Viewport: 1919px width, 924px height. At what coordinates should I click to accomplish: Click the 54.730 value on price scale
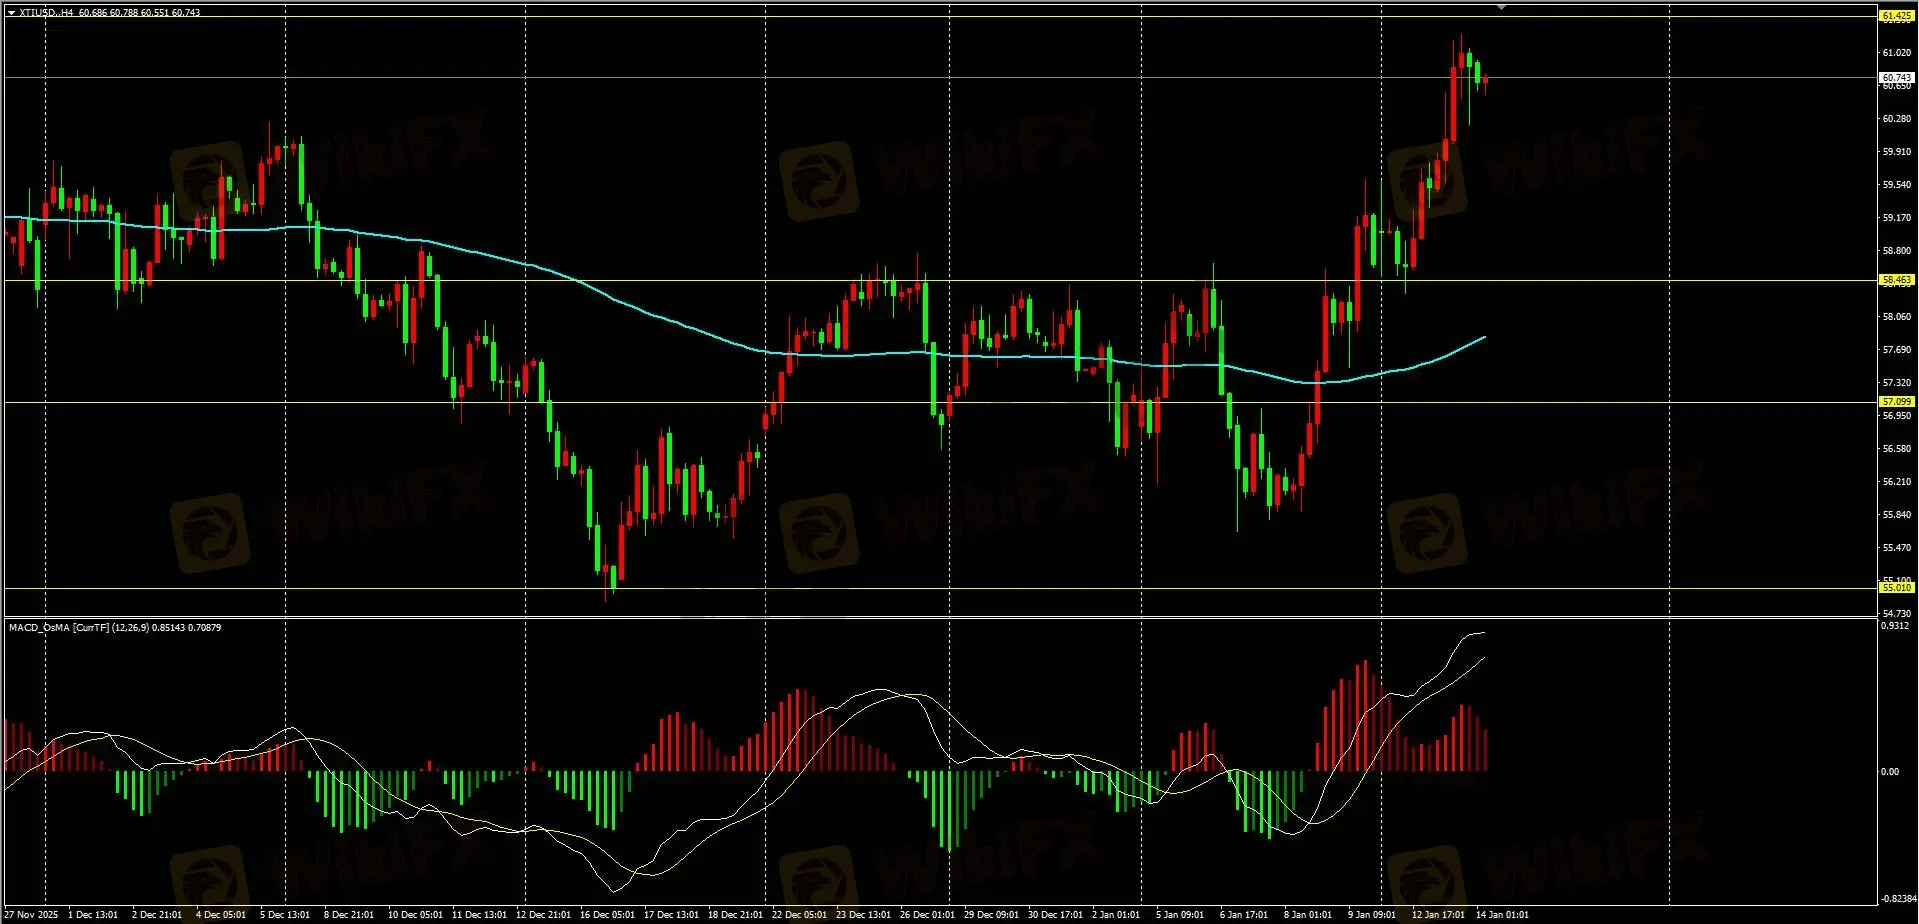1896,614
